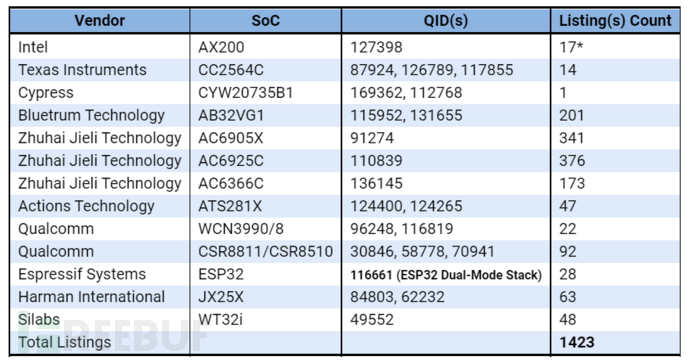This screenshot has width=690, height=360.
Task: Select the AX200 SoC cell
Action: click(x=265, y=47)
